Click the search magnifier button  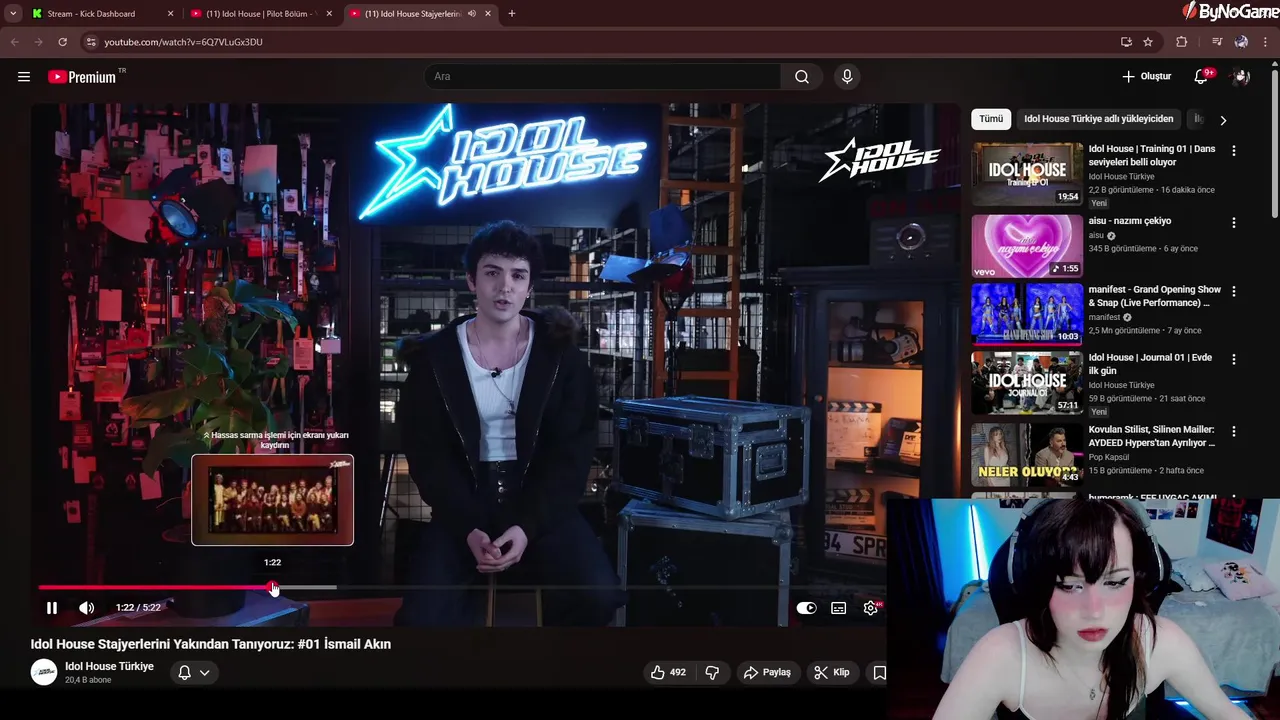click(802, 77)
